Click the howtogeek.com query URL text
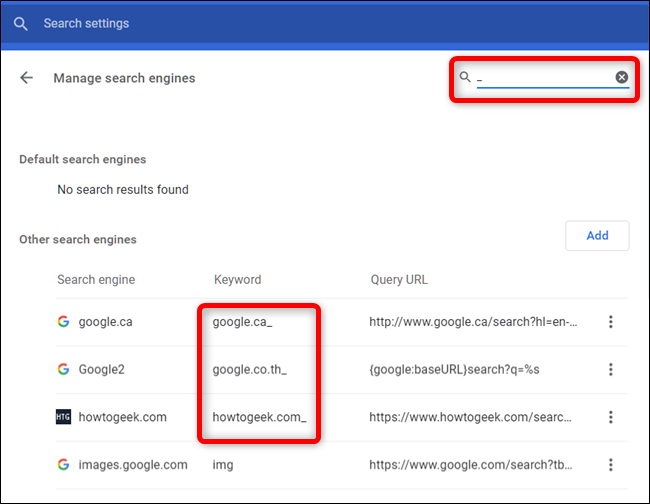Viewport: 650px width, 504px height. [x=471, y=417]
